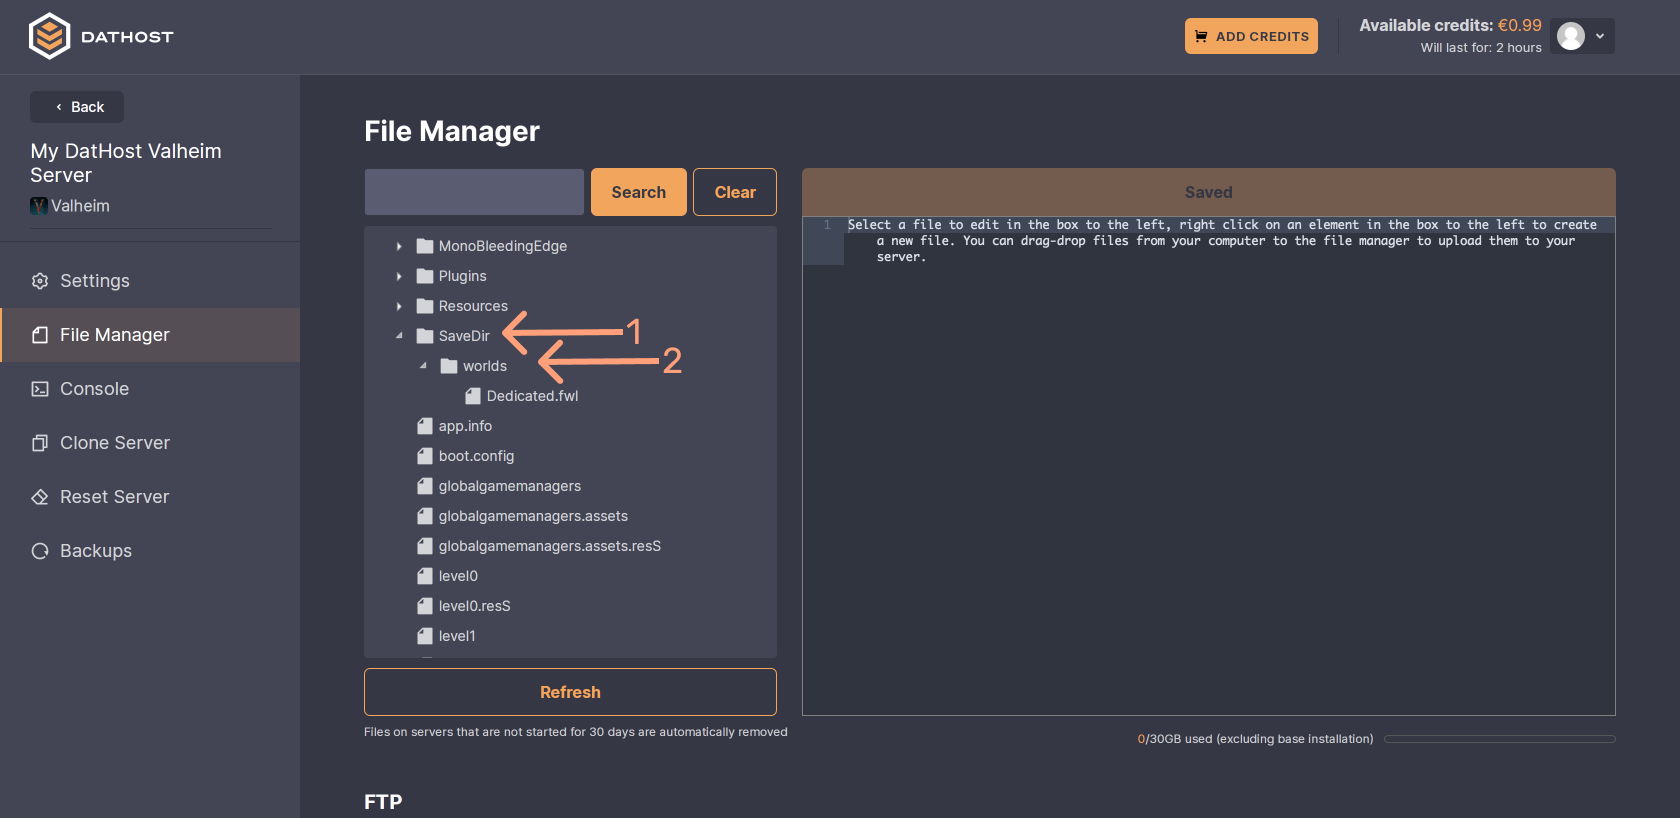
Task: Select the Dedicated.fwl file
Action: point(532,396)
